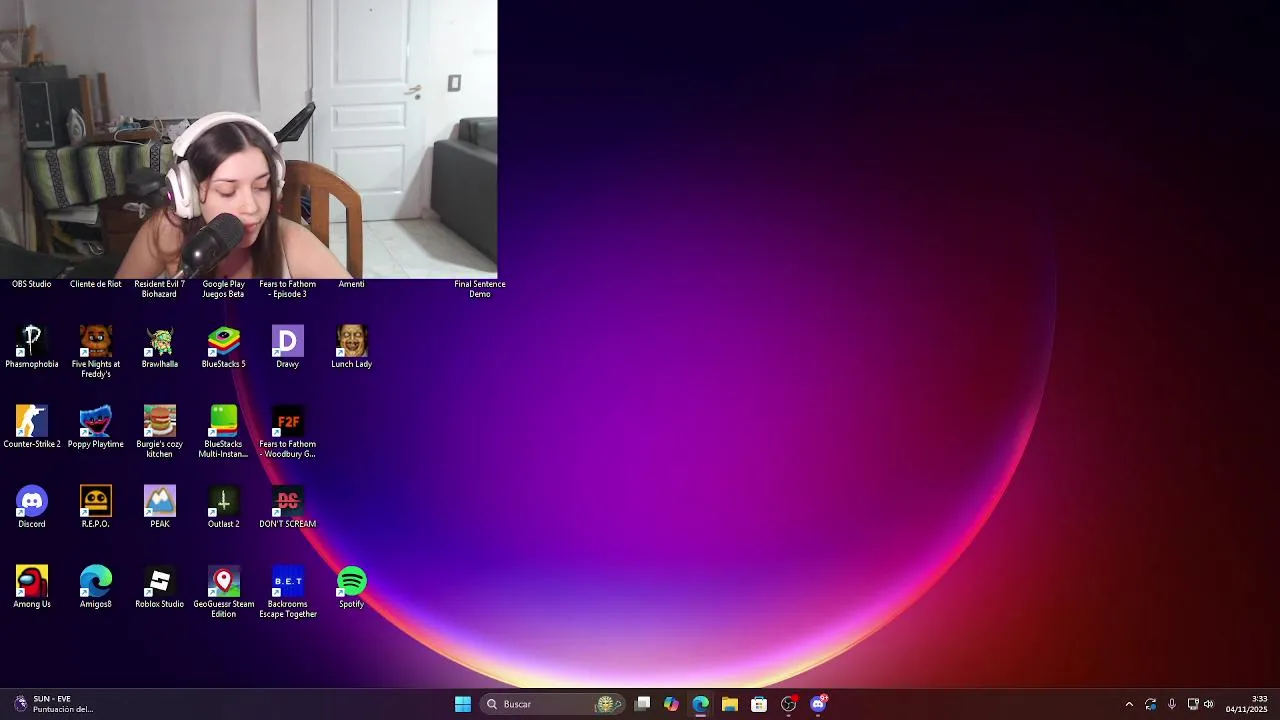Switch to Microsoft Edge on taskbar
The image size is (1280, 720).
[700, 704]
